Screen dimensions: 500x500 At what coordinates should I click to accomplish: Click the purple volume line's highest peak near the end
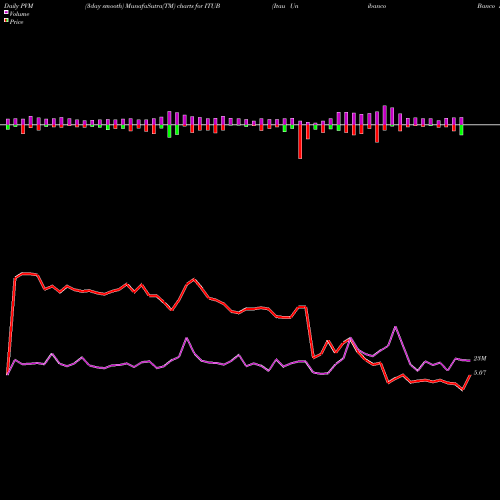(x=396, y=327)
